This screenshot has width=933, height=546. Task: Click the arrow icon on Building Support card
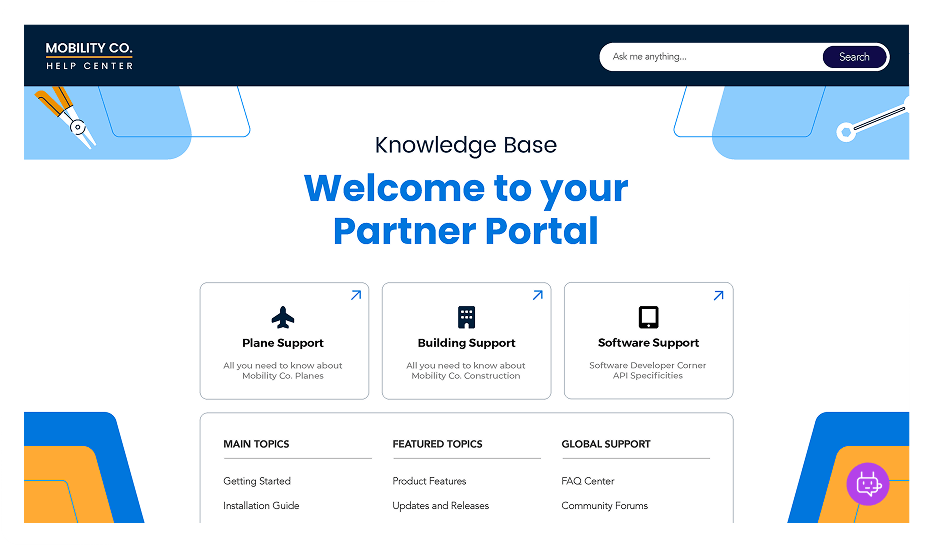point(537,296)
